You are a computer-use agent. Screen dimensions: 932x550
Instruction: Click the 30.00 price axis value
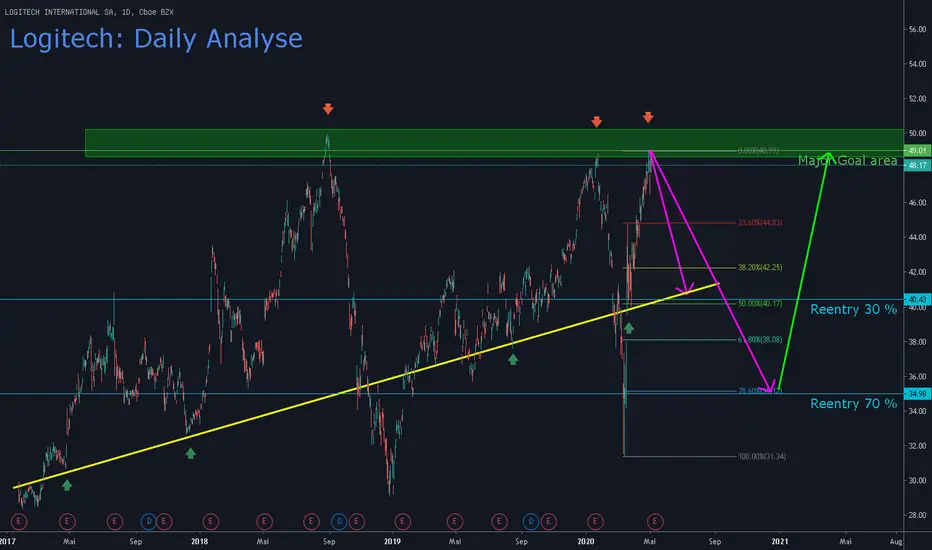coord(917,480)
